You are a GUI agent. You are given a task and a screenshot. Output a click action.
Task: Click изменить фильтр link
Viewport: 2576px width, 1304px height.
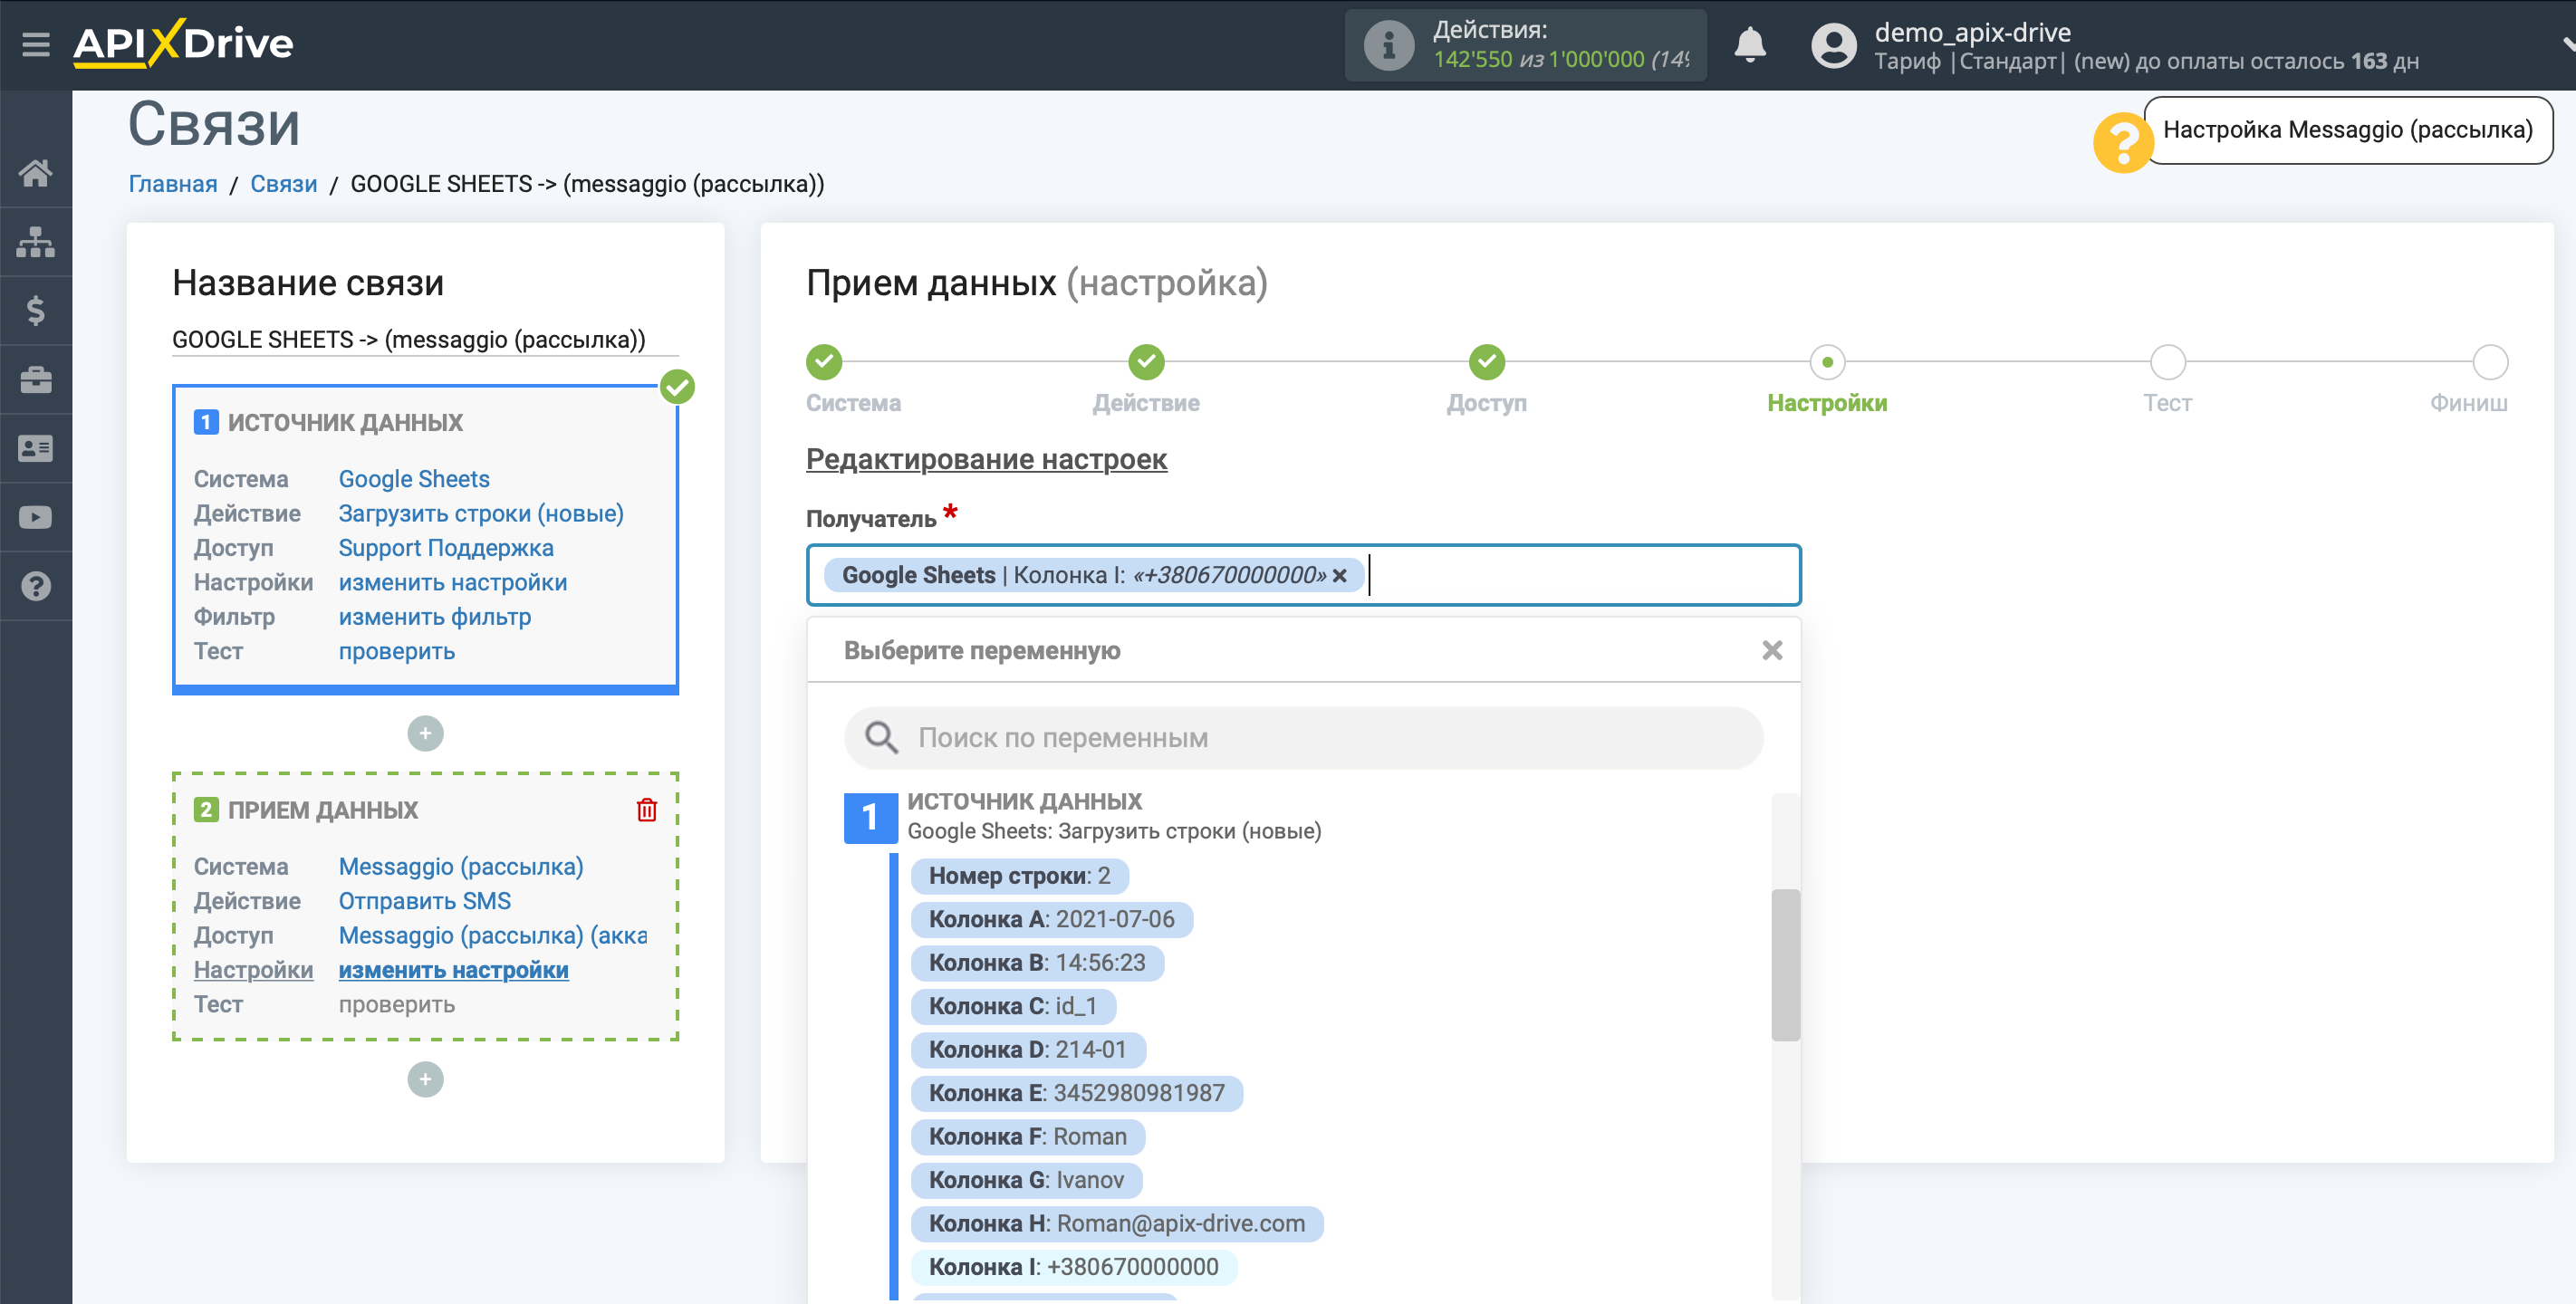[435, 617]
